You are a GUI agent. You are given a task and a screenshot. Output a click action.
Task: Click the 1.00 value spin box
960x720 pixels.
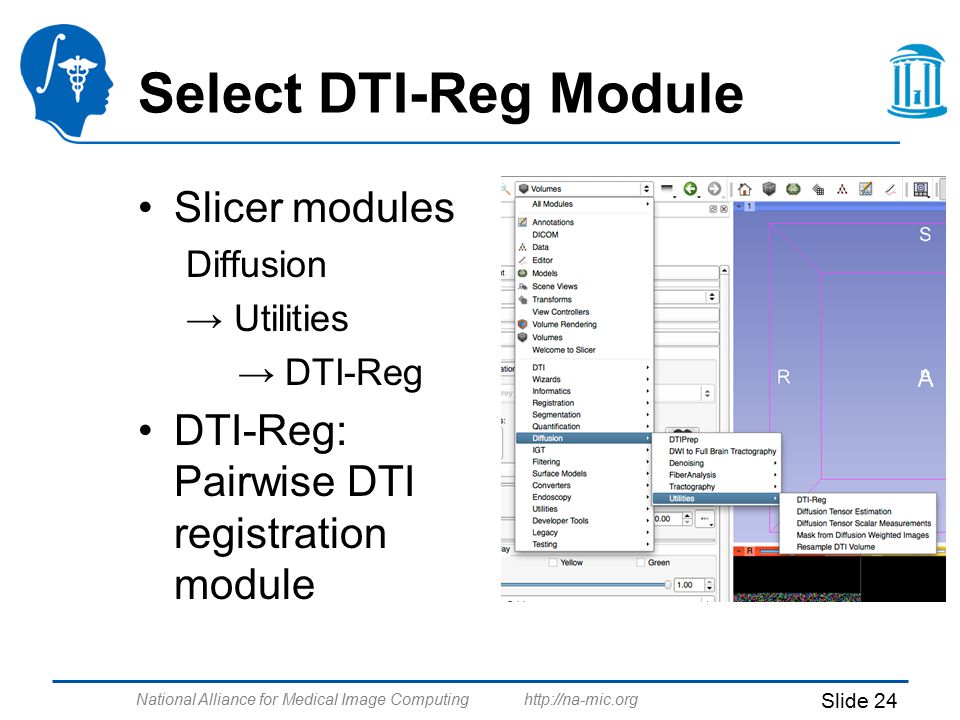(x=694, y=585)
